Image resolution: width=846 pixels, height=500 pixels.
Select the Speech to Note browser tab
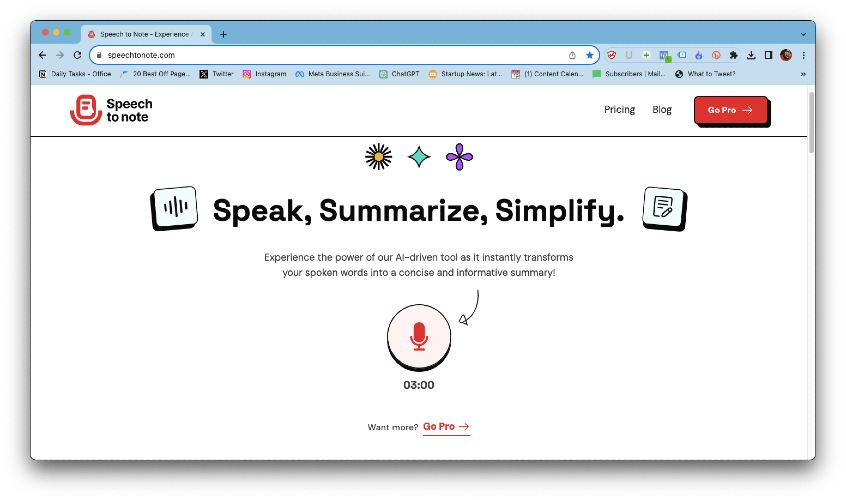click(x=146, y=35)
